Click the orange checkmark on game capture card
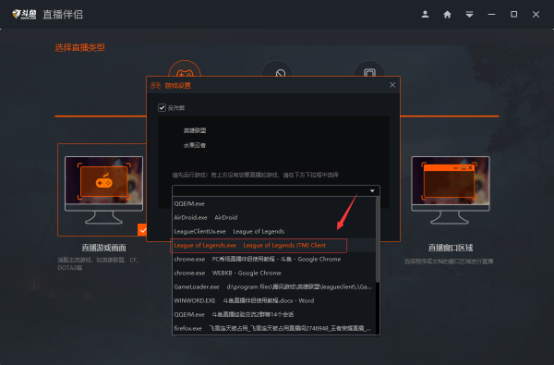Screen dimensions: 554x365 click(x=142, y=230)
